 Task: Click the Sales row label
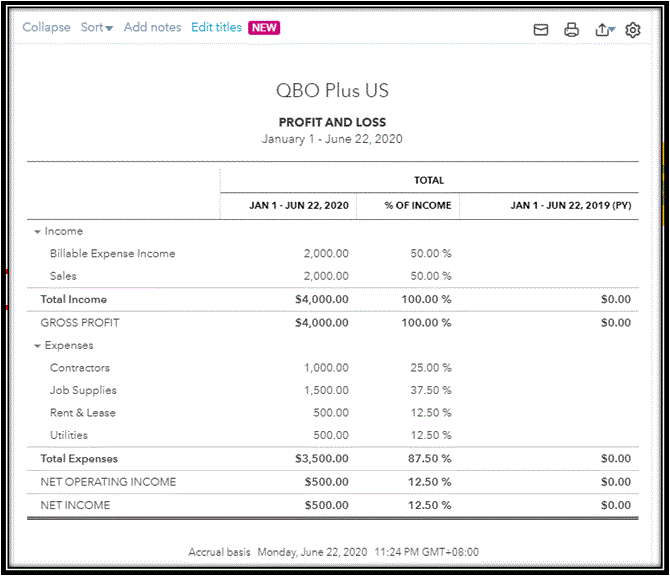click(63, 276)
